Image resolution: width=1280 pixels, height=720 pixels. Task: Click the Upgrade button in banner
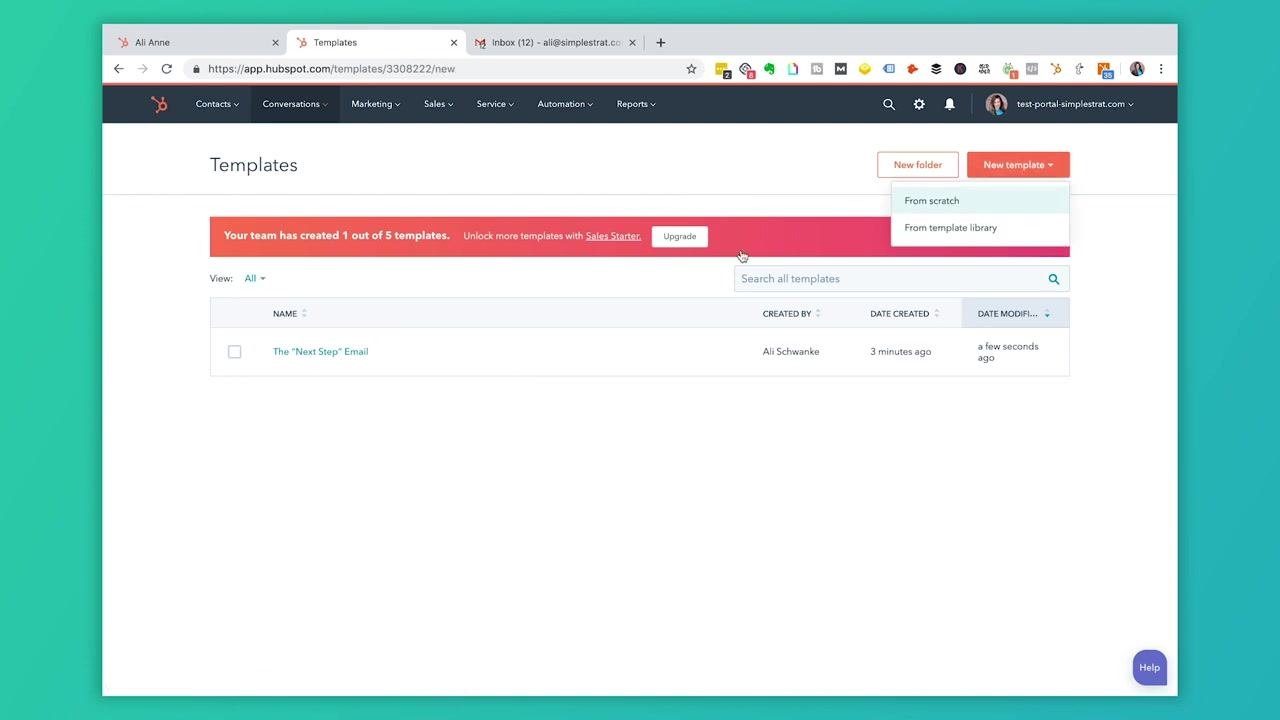tap(680, 237)
